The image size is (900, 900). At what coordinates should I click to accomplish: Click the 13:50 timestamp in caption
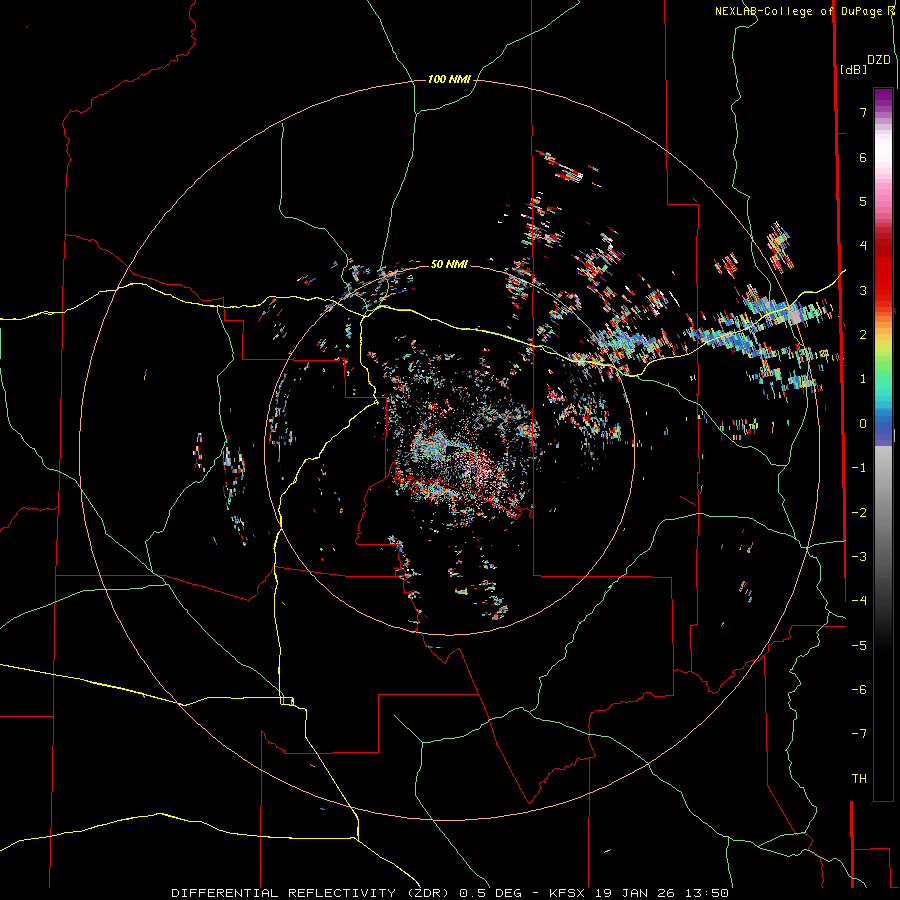707,893
